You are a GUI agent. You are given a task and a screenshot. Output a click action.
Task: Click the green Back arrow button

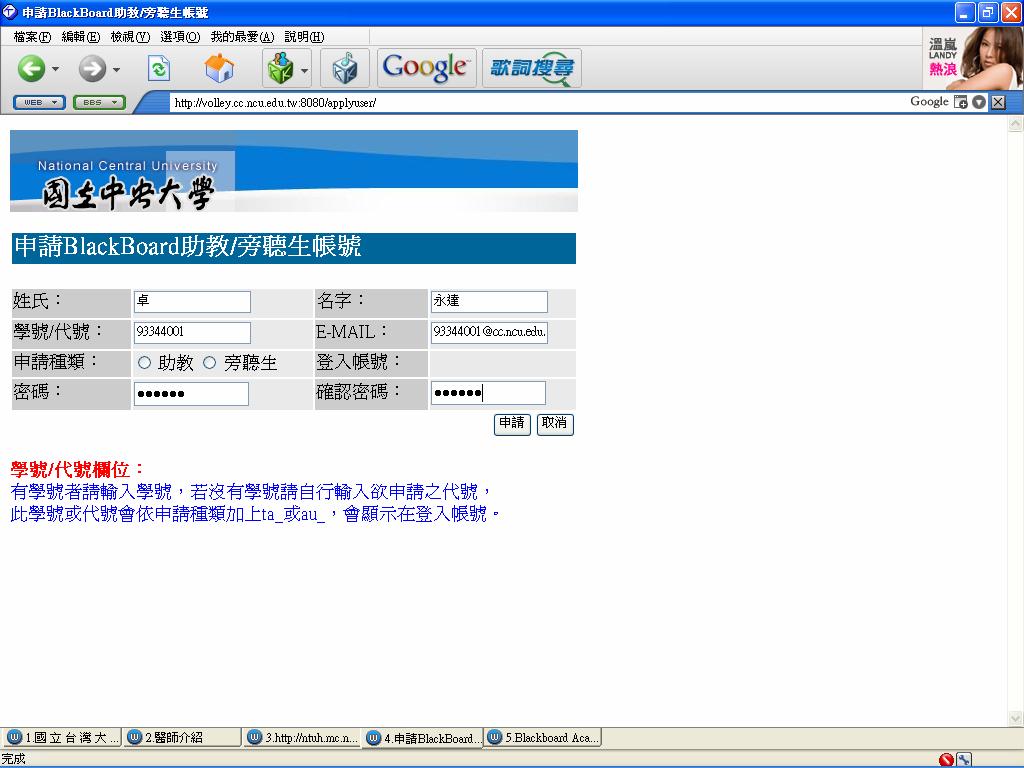click(32, 69)
